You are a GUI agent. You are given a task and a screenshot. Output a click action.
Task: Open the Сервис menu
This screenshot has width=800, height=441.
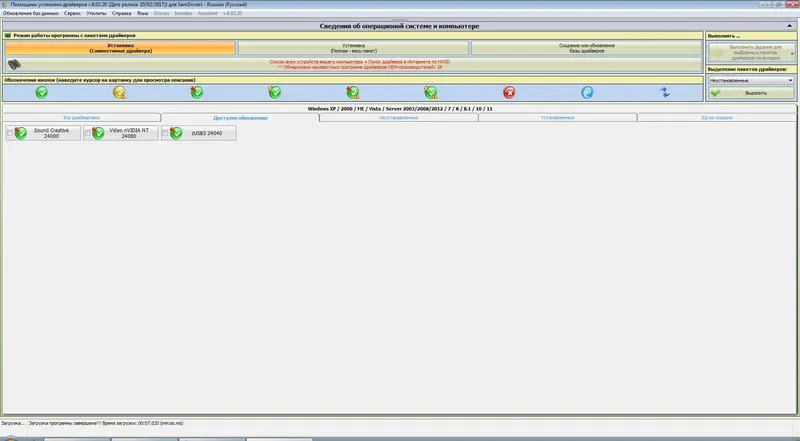pos(72,13)
